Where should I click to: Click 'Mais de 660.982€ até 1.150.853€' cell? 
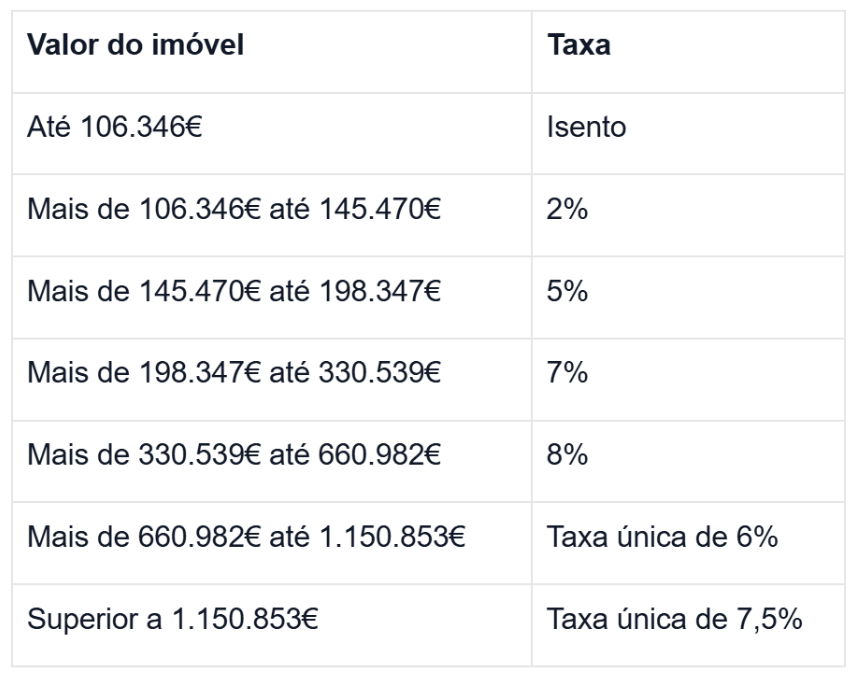pos(272,543)
